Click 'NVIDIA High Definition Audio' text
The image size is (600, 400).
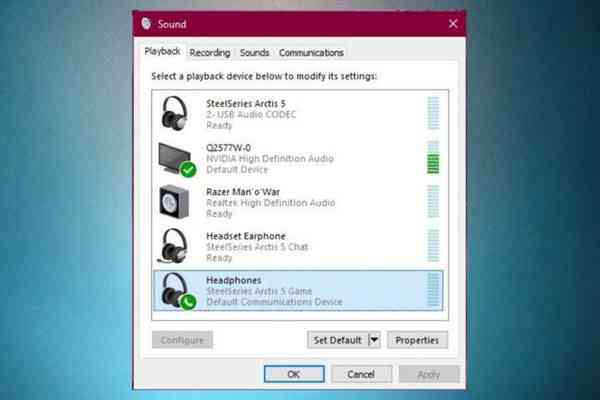pyautogui.click(x=270, y=158)
